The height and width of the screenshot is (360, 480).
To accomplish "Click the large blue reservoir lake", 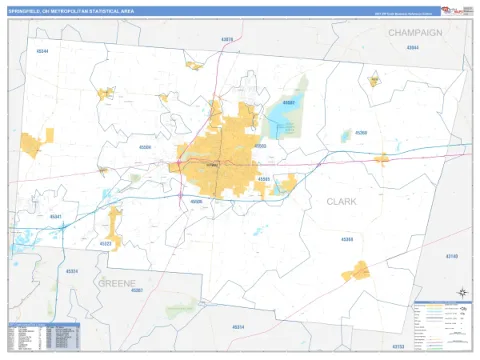I will coord(284,117).
